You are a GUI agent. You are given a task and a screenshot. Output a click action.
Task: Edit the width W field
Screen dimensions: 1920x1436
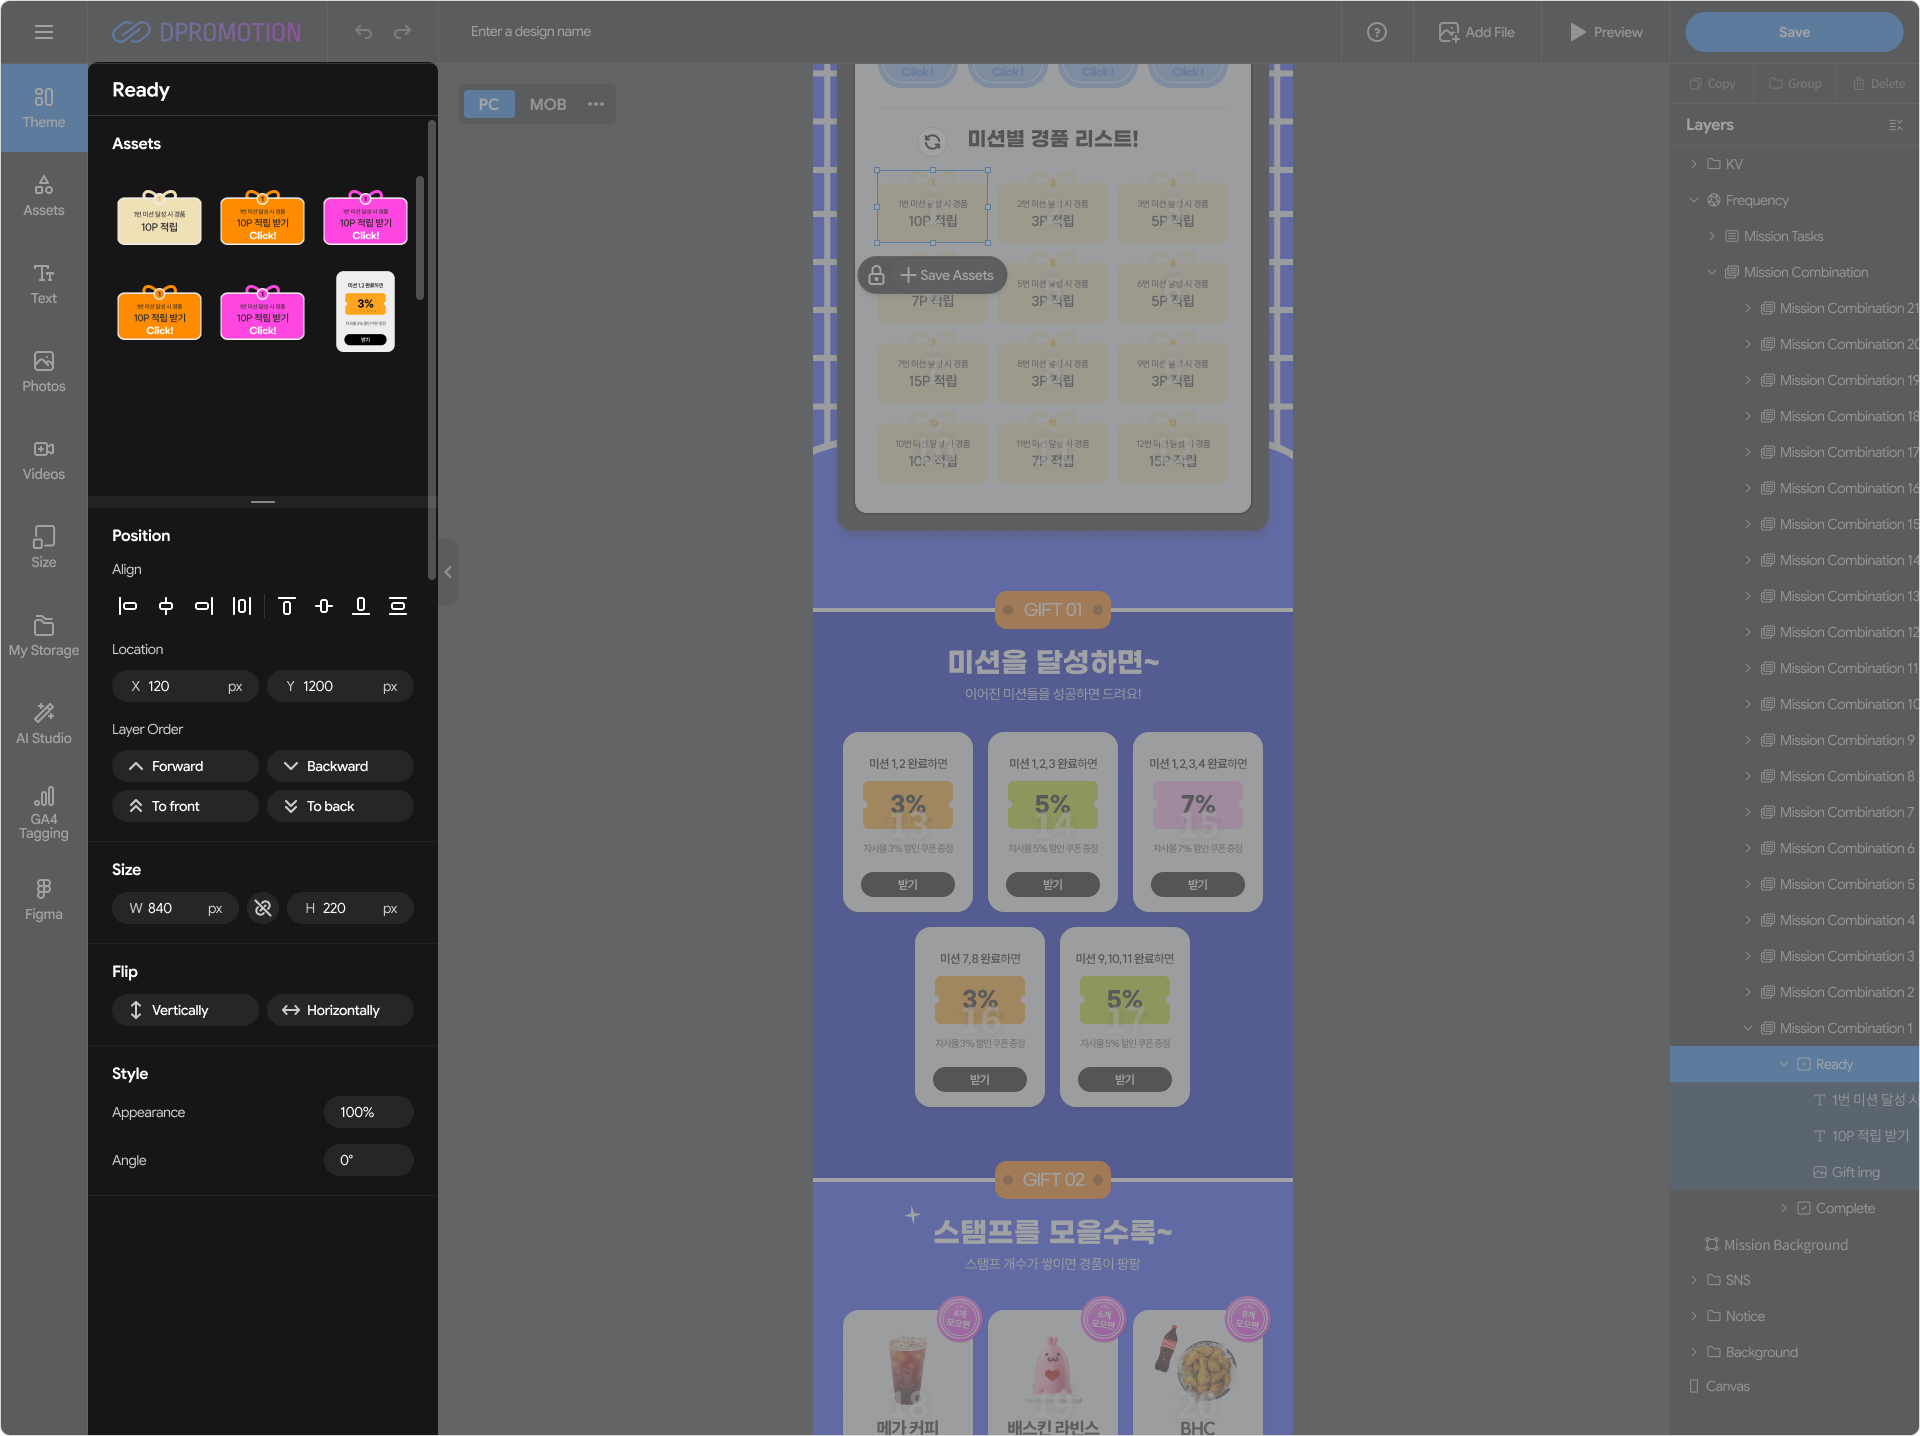(x=175, y=908)
